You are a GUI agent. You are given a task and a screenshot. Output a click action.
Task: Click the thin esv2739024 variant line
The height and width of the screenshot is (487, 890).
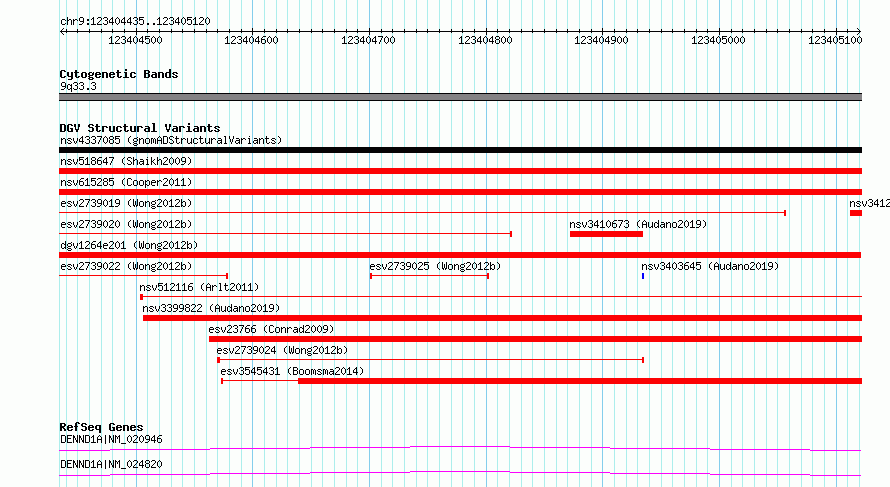click(430, 360)
